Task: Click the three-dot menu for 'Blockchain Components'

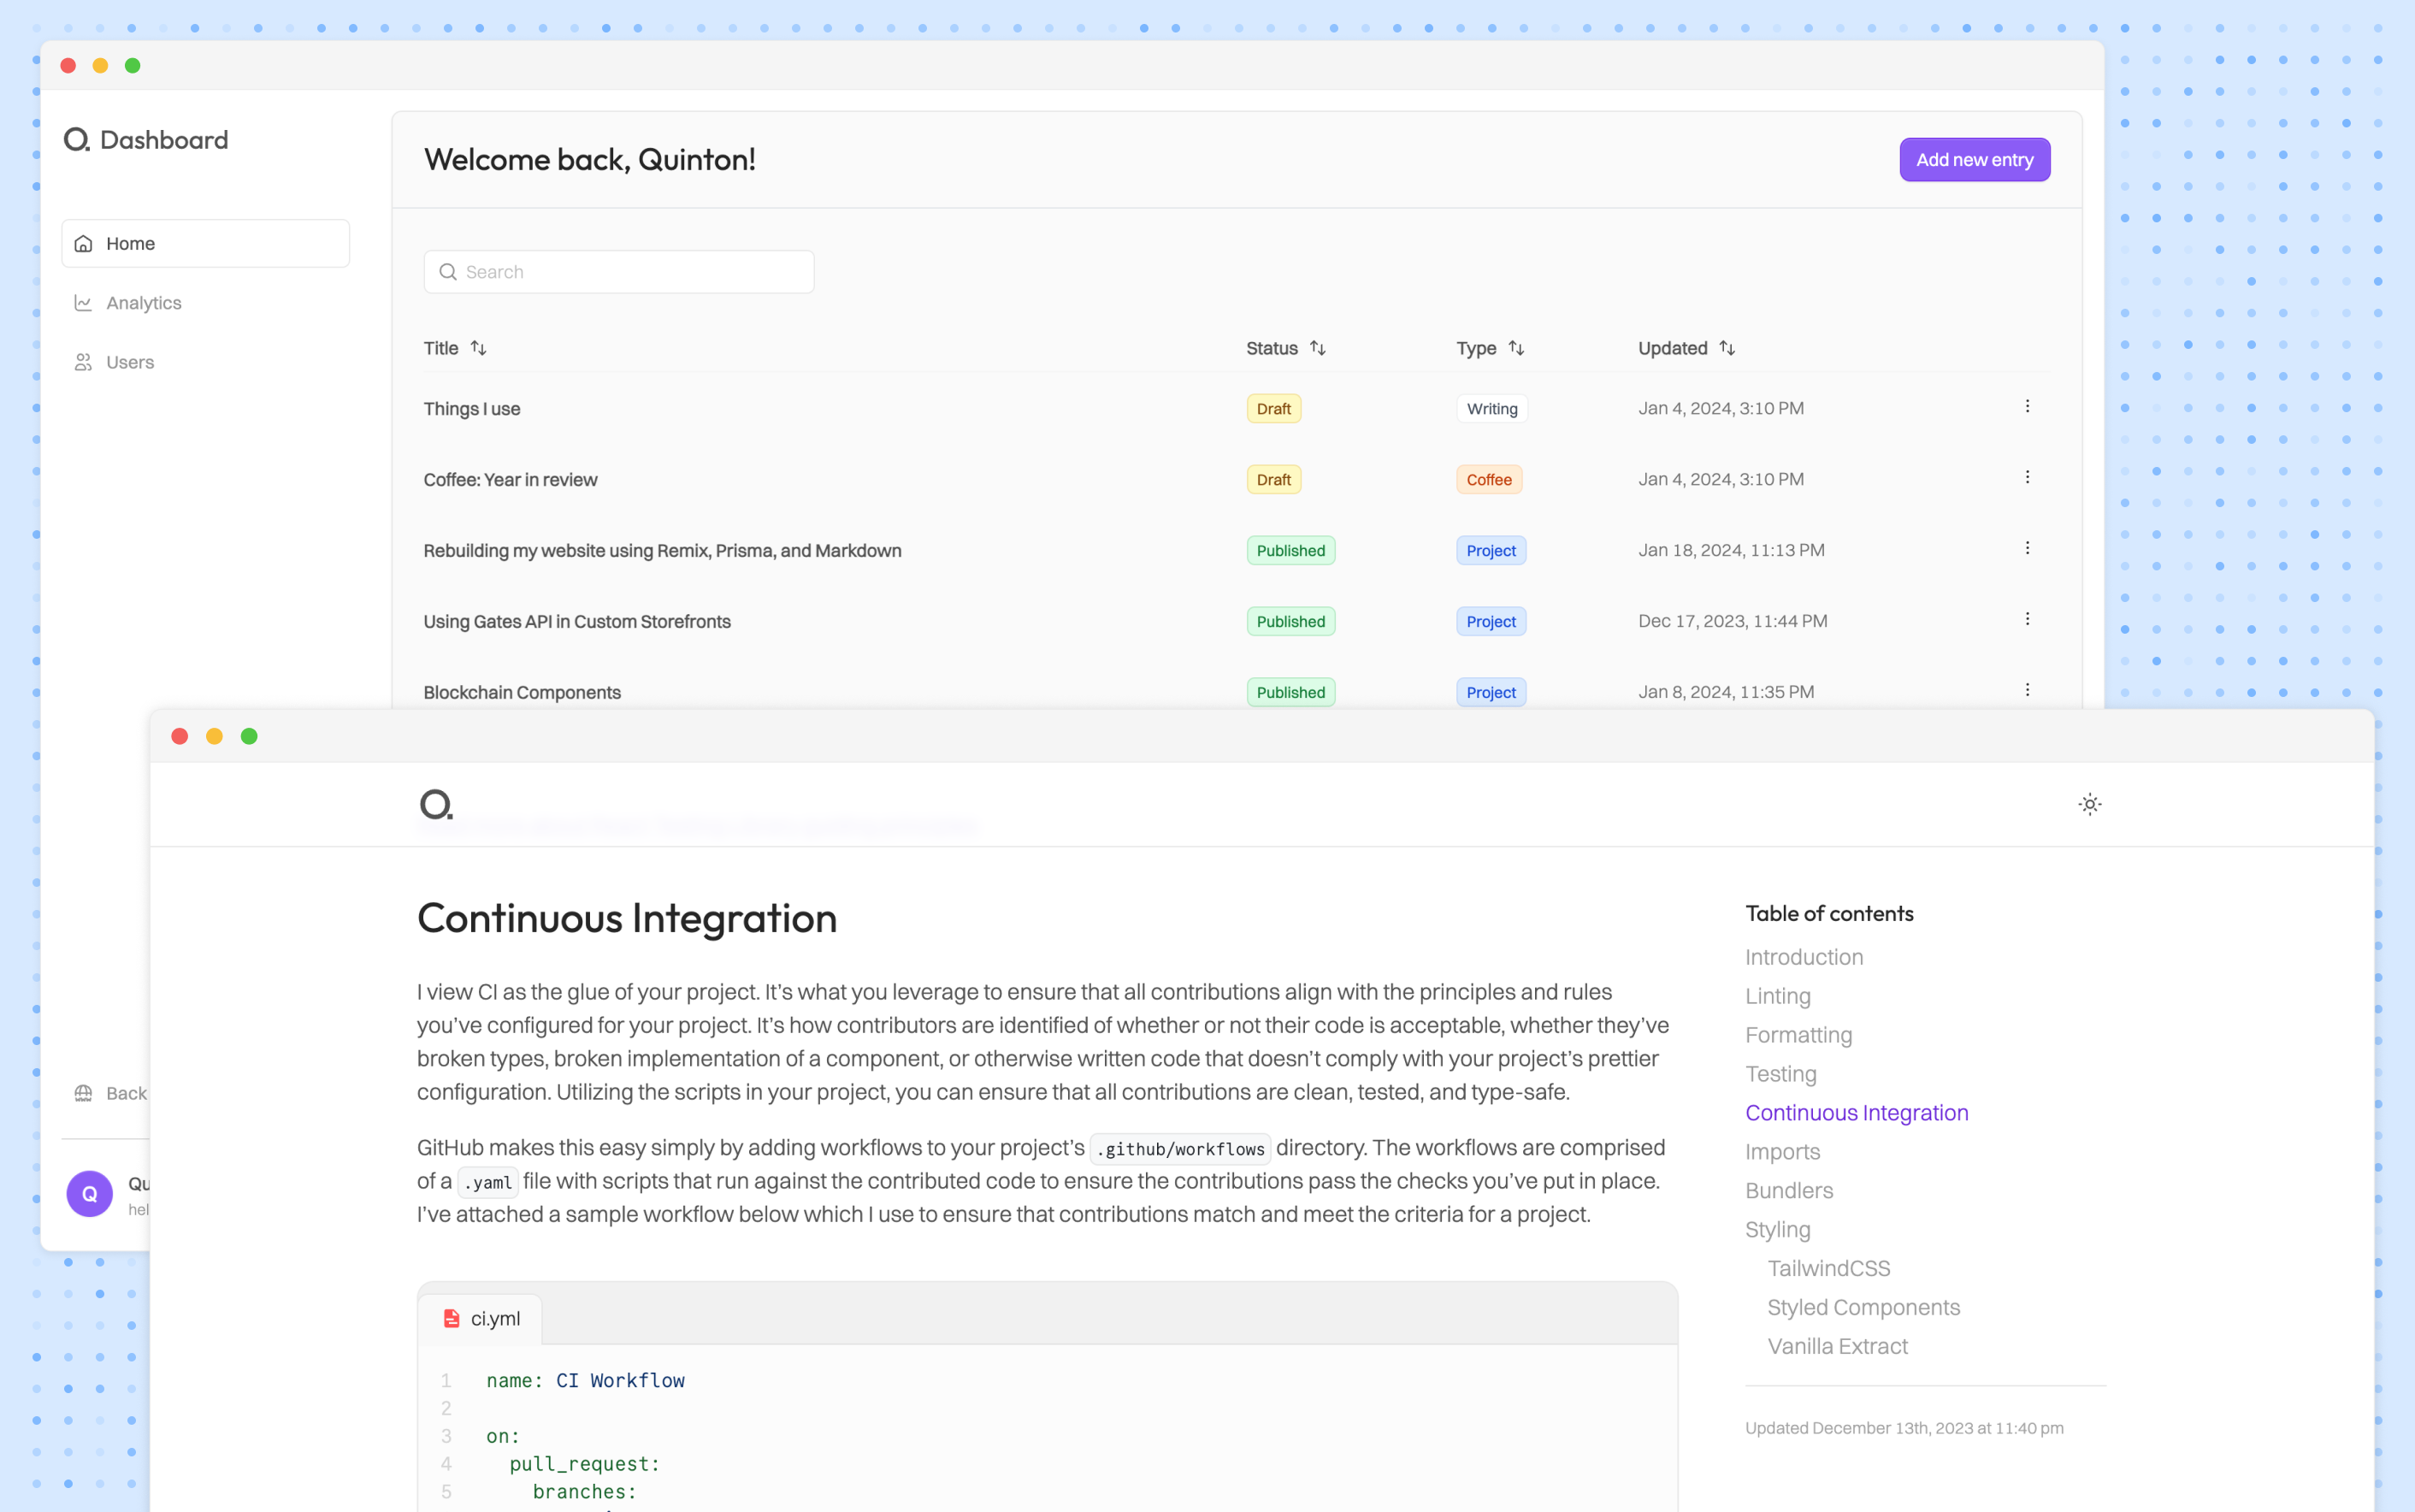Action: 2028,690
